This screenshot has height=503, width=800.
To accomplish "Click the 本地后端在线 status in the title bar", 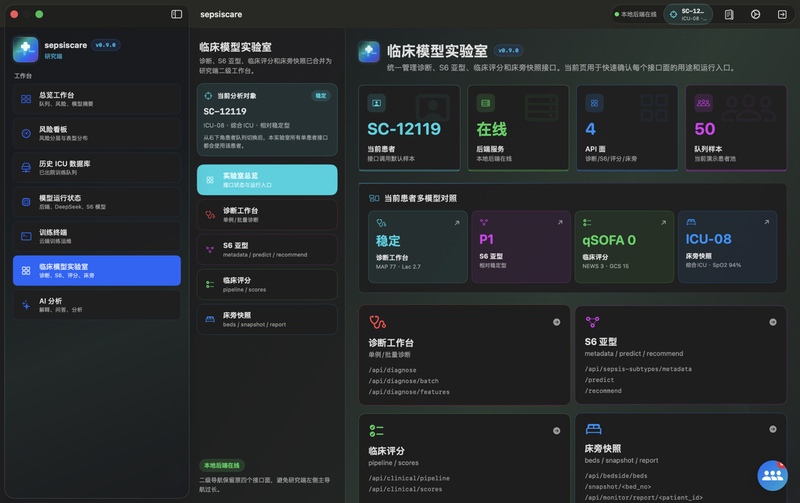I will (x=636, y=14).
